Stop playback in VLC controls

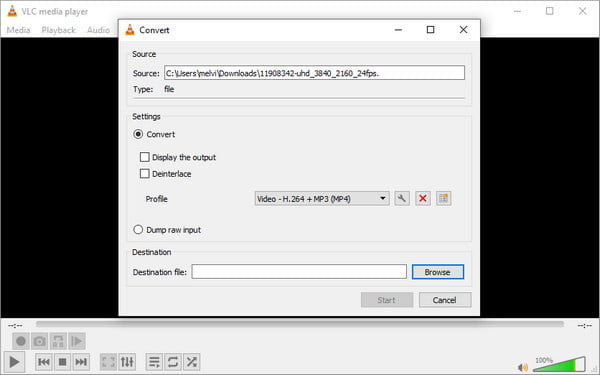pyautogui.click(x=62, y=362)
